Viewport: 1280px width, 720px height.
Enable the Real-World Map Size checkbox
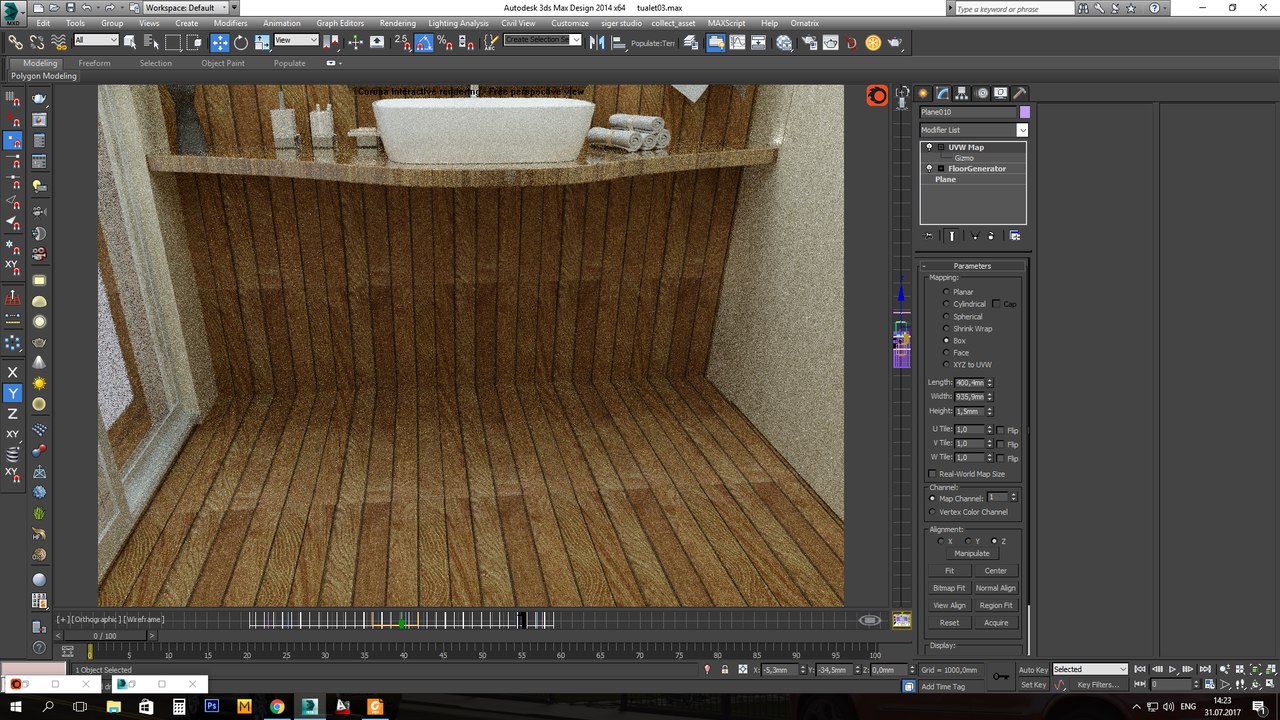pyautogui.click(x=933, y=474)
